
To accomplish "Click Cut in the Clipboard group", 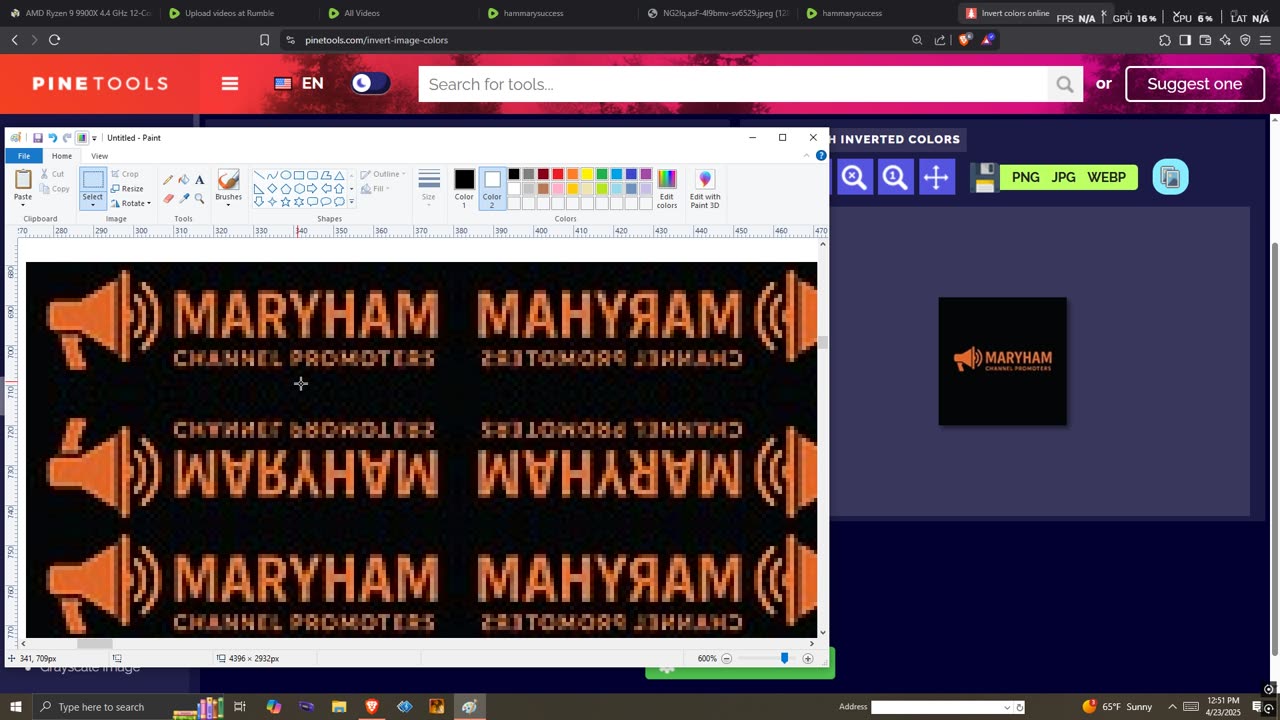I will click(52, 174).
